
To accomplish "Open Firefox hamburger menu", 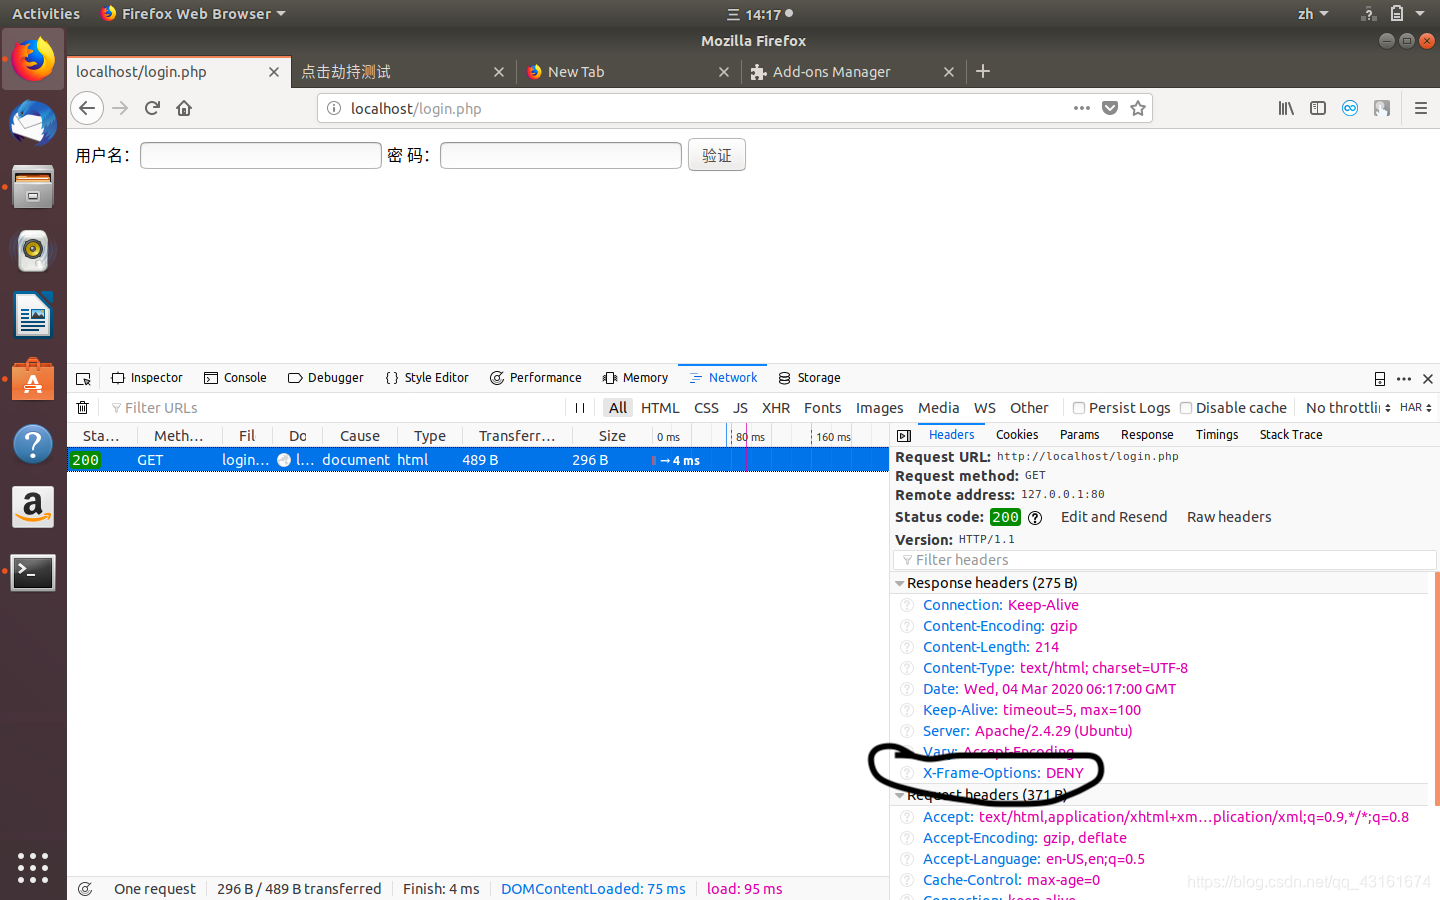I will coord(1420,108).
